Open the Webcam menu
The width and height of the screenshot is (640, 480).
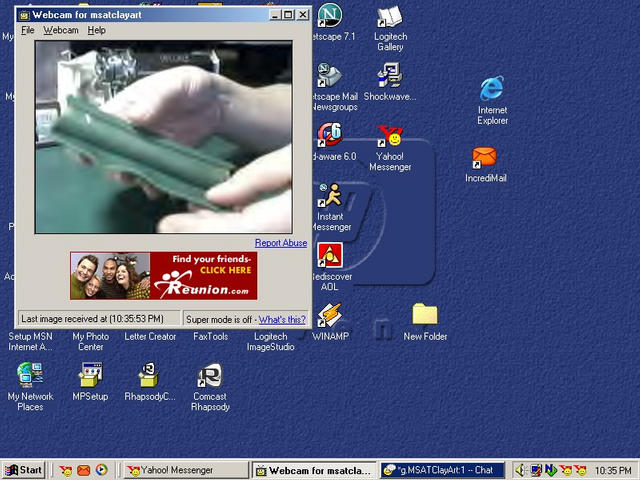click(61, 30)
